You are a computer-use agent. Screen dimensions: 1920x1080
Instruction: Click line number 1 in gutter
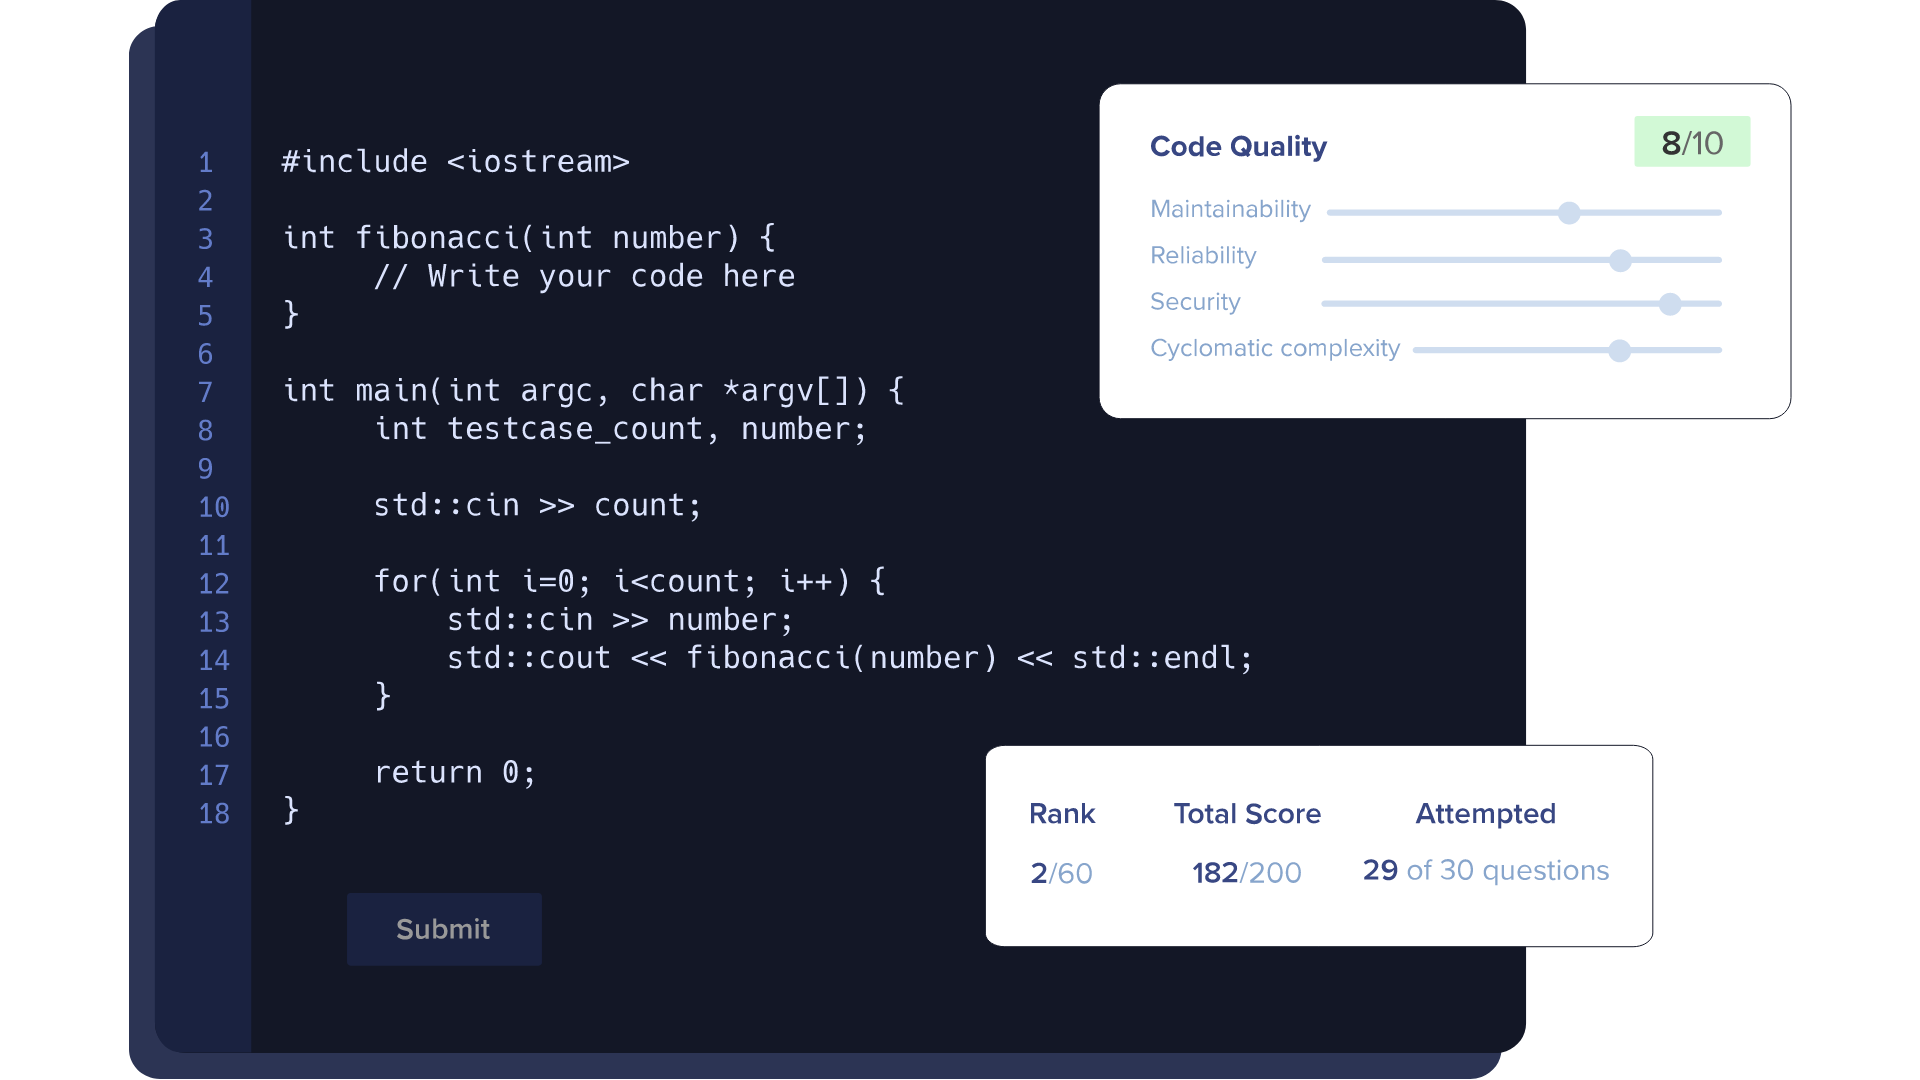pos(206,163)
